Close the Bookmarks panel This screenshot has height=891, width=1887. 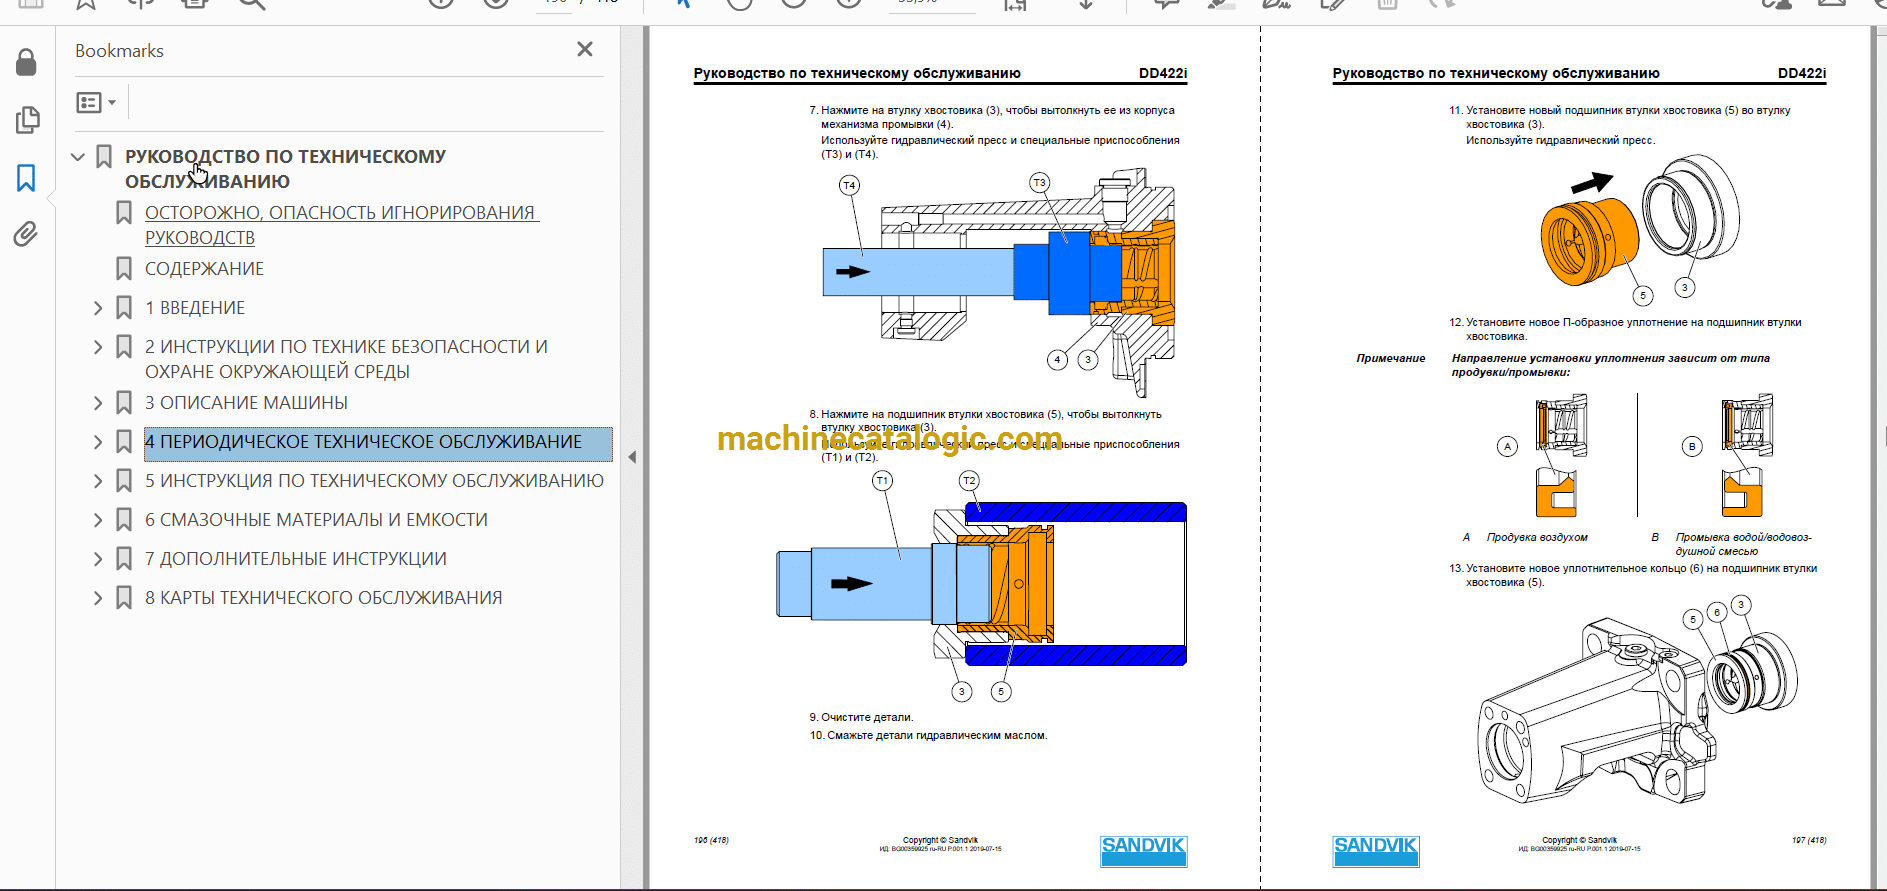(585, 49)
